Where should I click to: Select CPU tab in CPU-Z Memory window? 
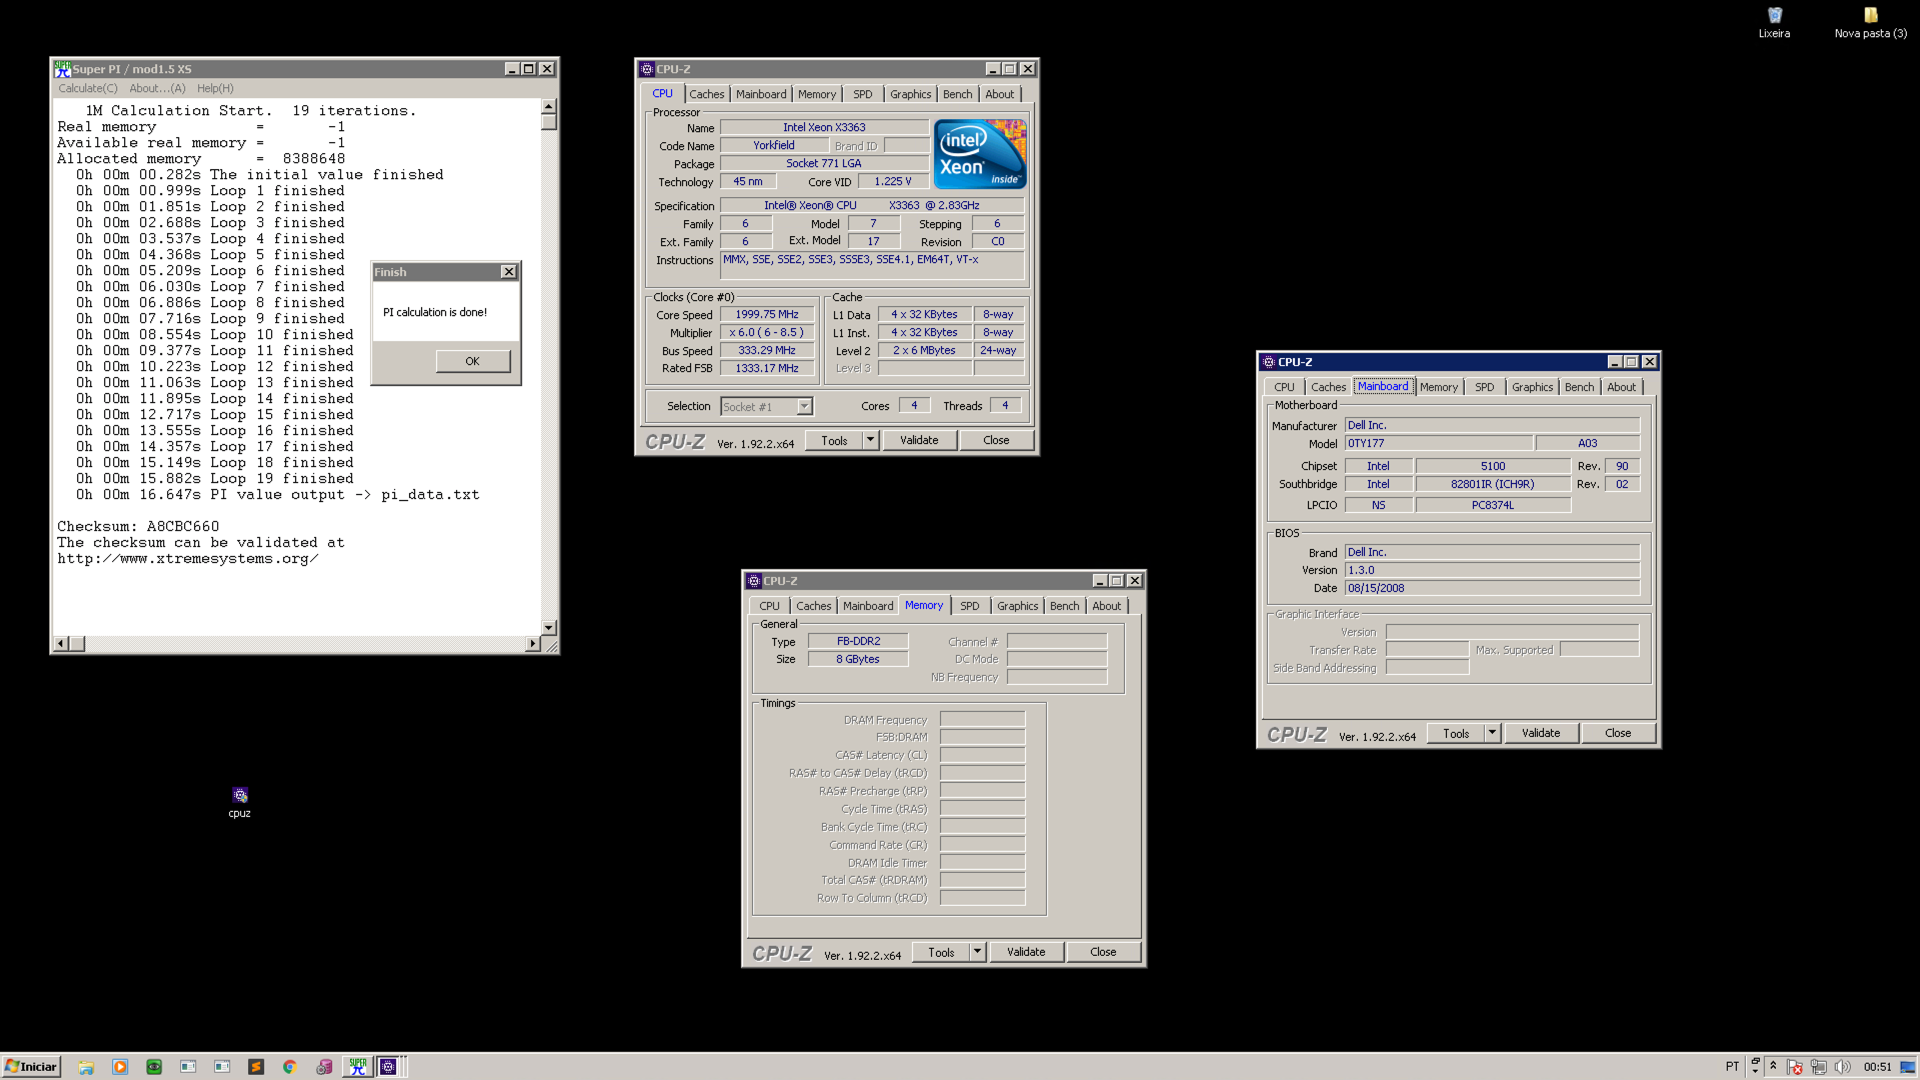770,606
